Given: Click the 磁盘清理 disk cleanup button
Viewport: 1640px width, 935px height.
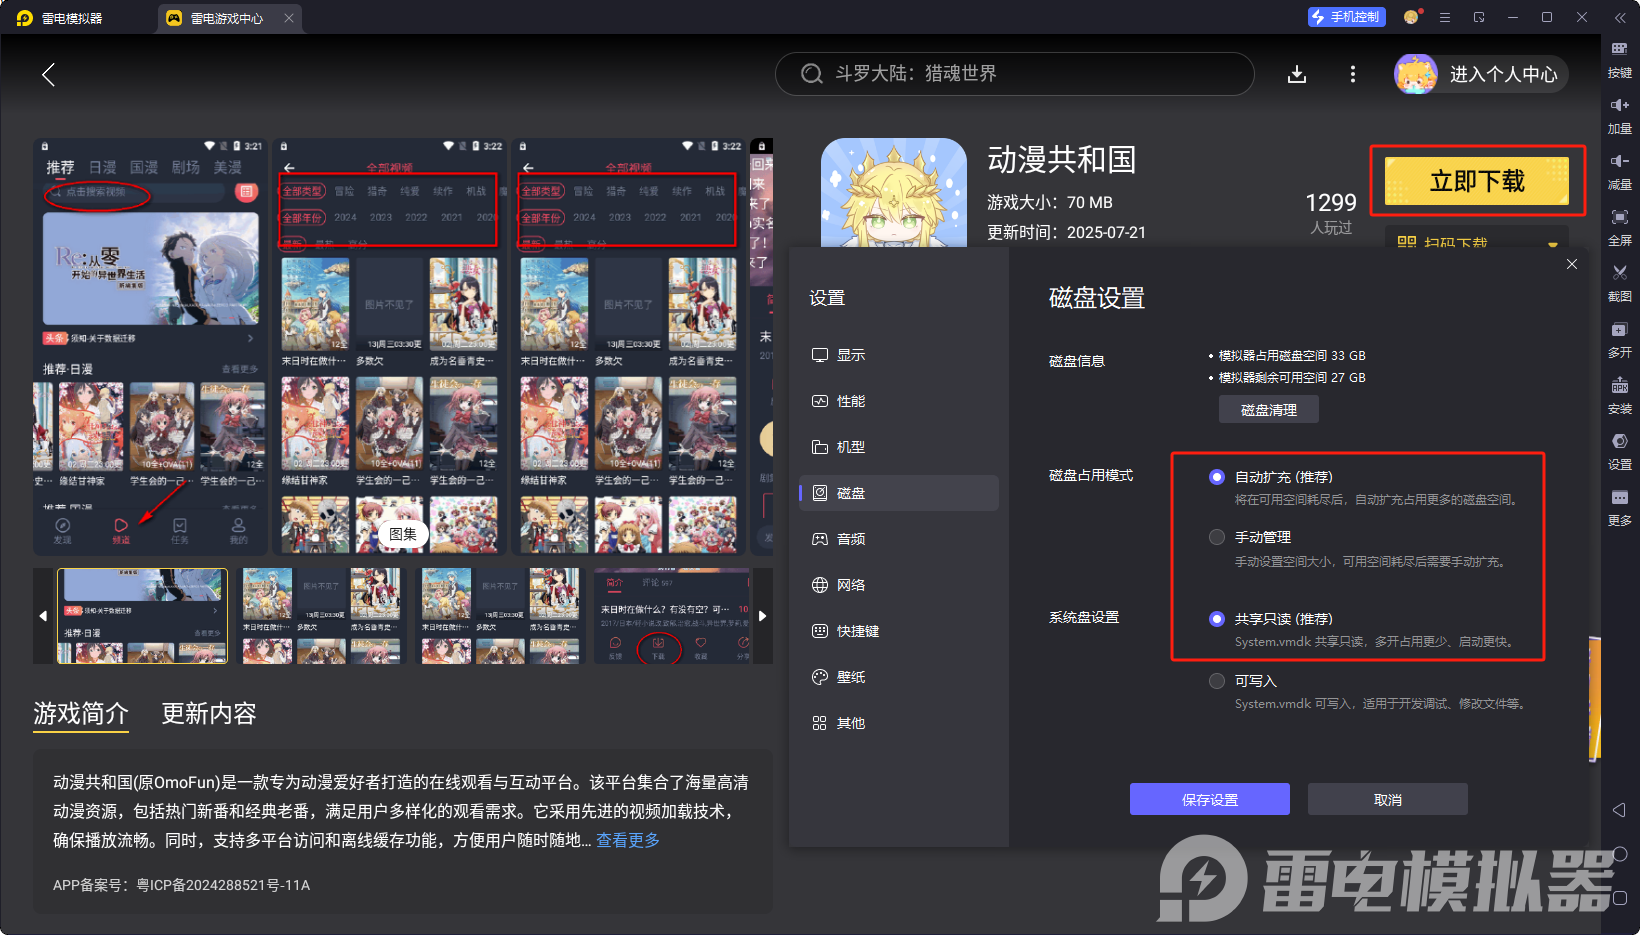Looking at the screenshot, I should point(1268,409).
